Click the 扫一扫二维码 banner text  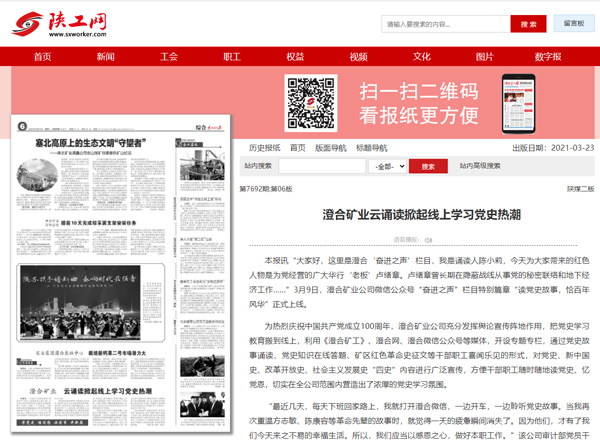click(x=419, y=91)
